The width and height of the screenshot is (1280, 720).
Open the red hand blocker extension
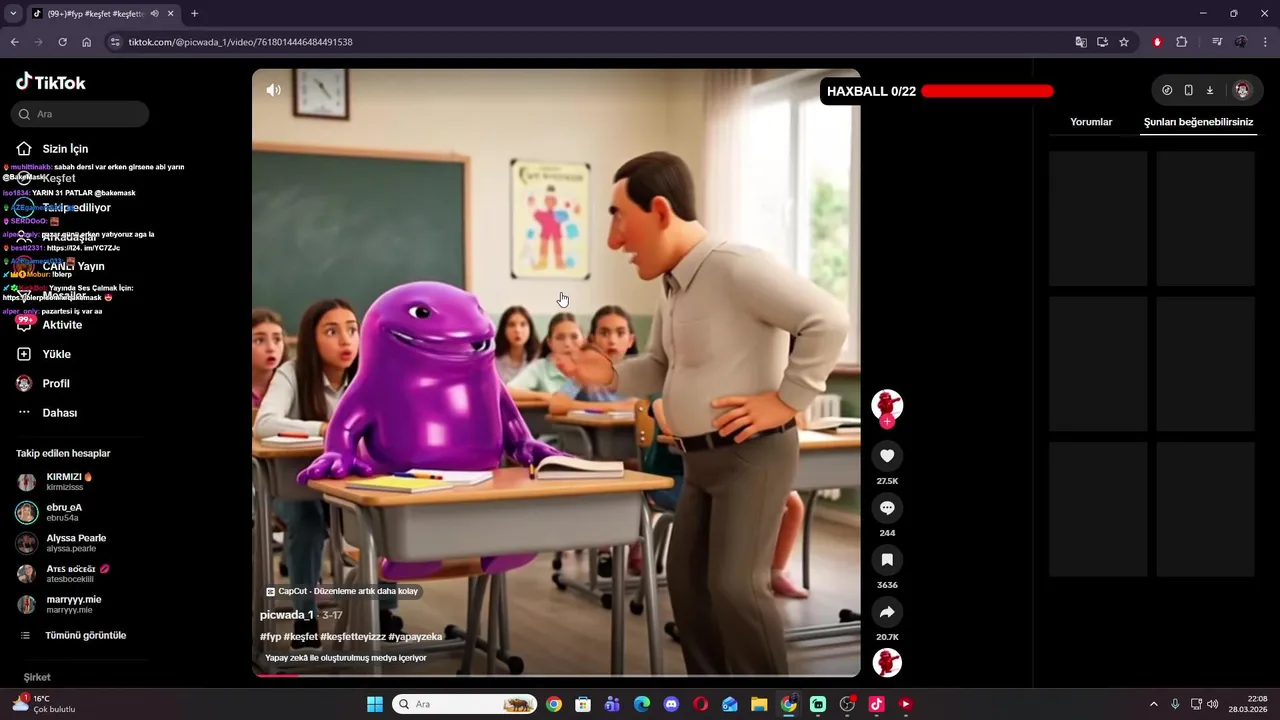pos(1157,42)
